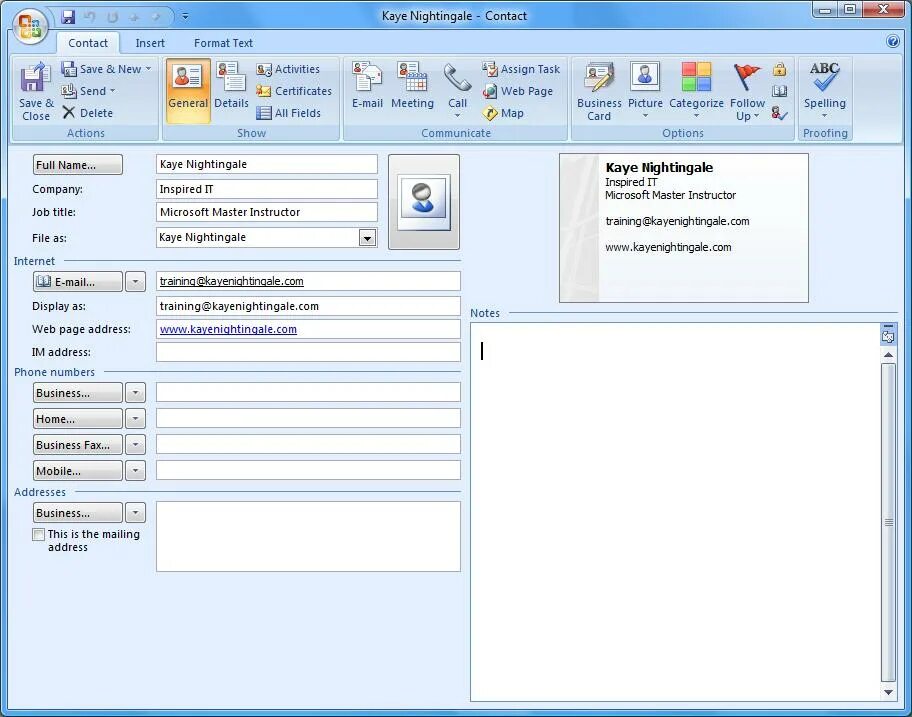Click the Full Name... button
This screenshot has width=912, height=717.
point(77,165)
